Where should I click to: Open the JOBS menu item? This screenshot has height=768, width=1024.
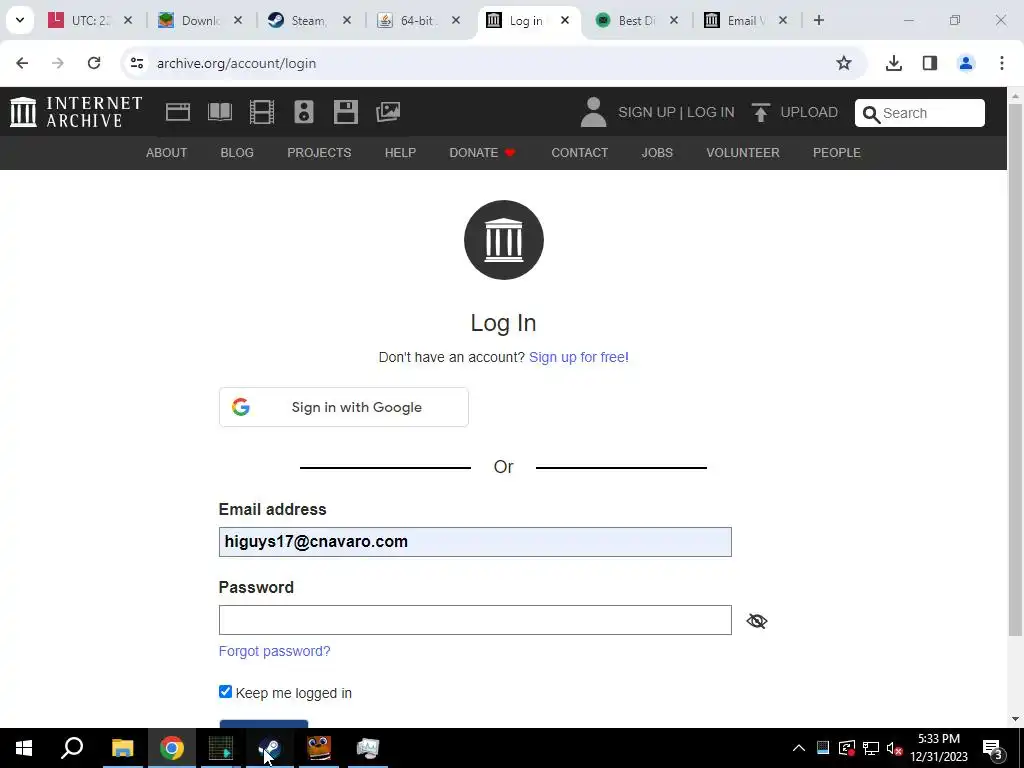657,153
